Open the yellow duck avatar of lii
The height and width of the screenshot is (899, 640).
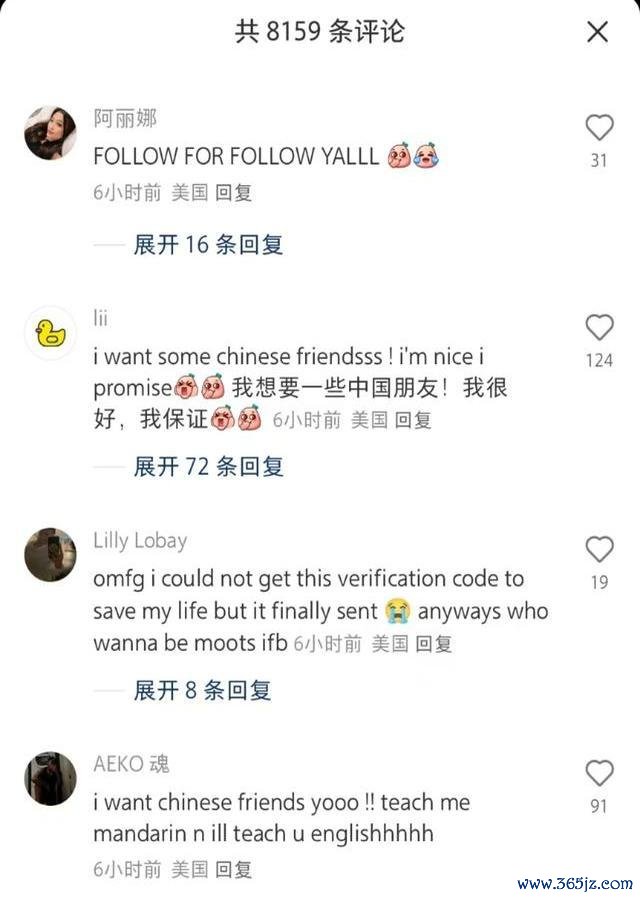[50, 333]
